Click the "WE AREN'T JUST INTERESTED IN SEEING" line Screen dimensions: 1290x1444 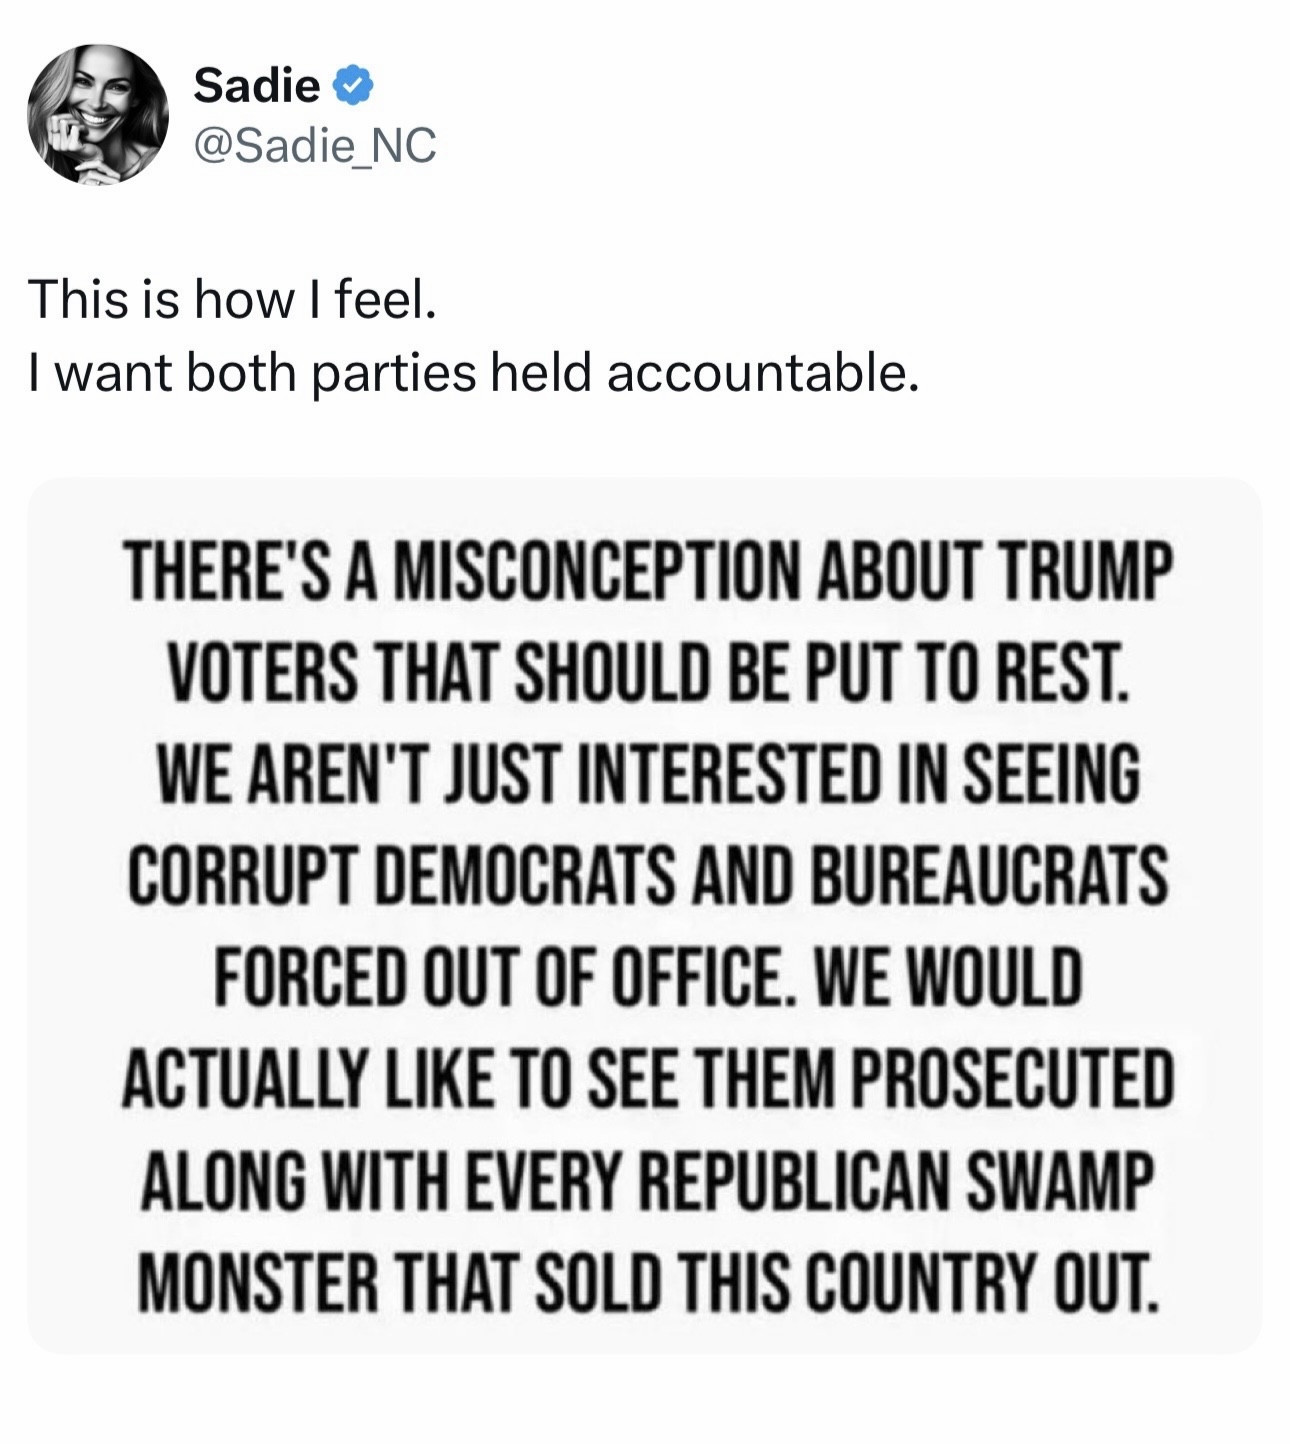click(x=647, y=777)
